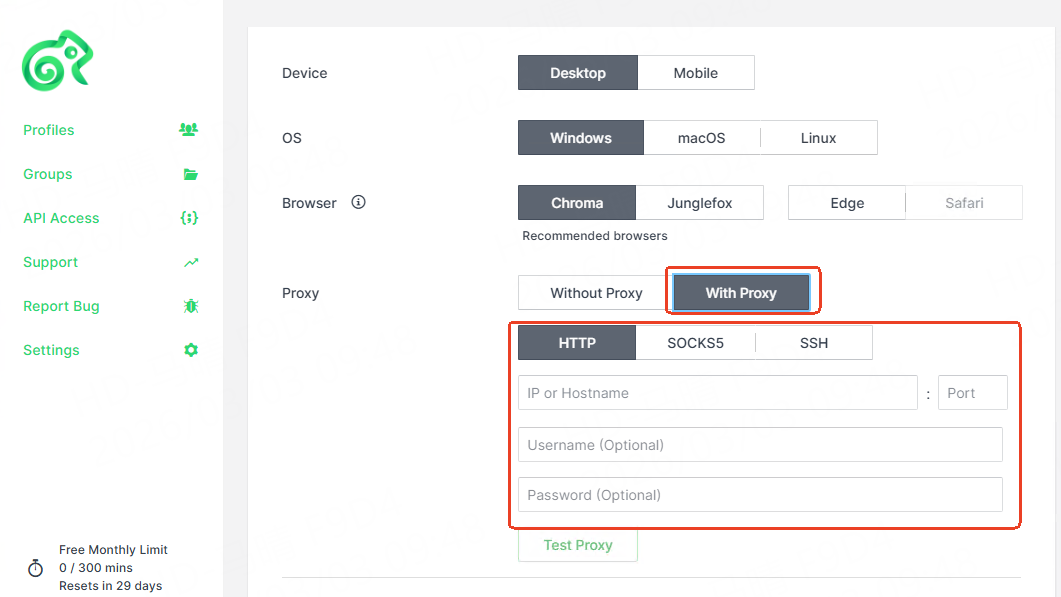Click the Settings gear icon
This screenshot has width=1061, height=597.
(191, 350)
